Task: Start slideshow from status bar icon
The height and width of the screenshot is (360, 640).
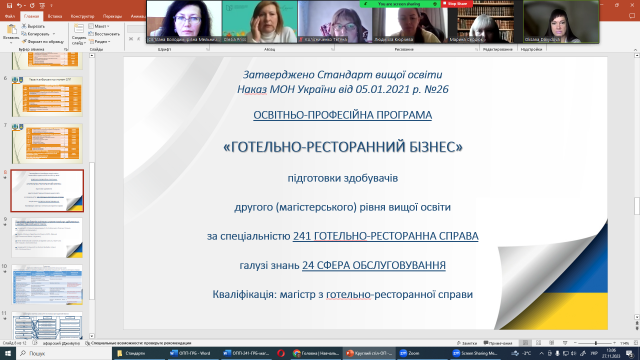Action: click(565, 343)
